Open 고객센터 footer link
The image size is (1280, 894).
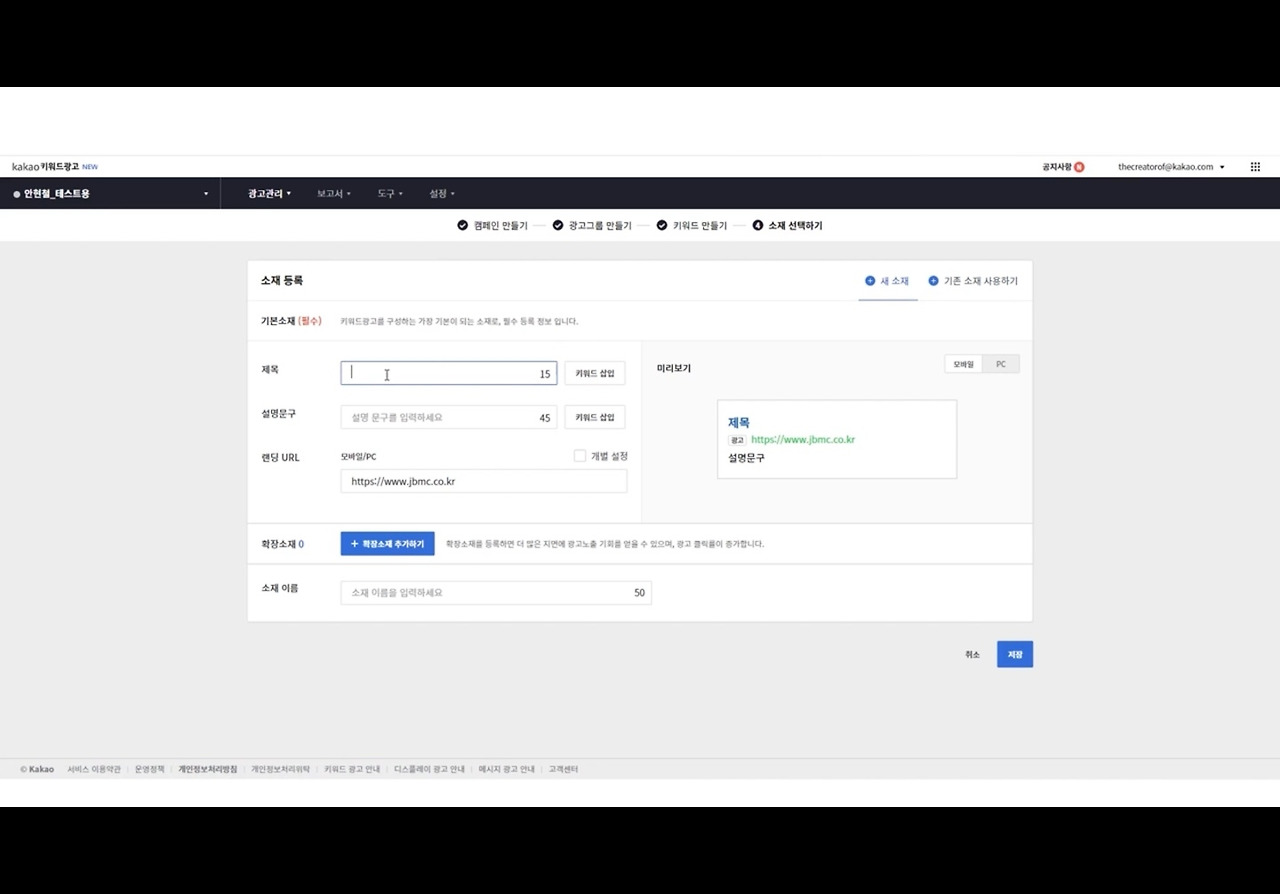coord(563,769)
